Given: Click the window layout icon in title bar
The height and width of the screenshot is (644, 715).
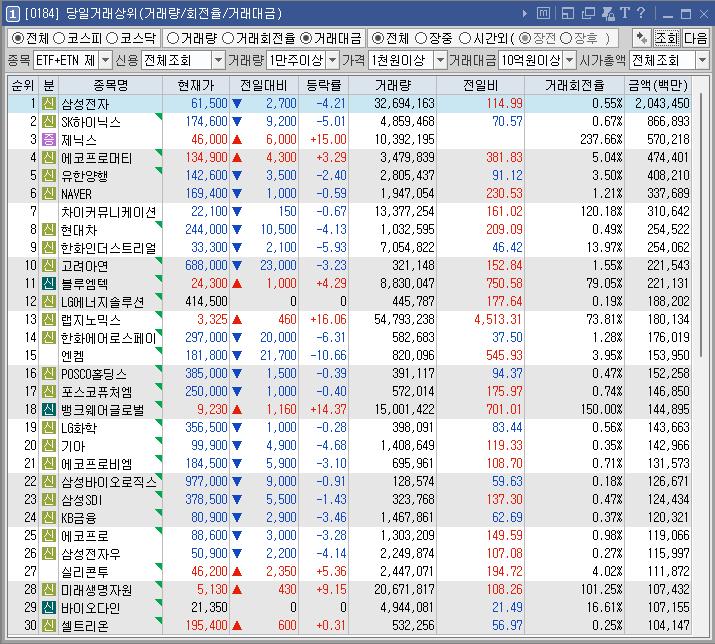Looking at the screenshot, I should [x=568, y=14].
